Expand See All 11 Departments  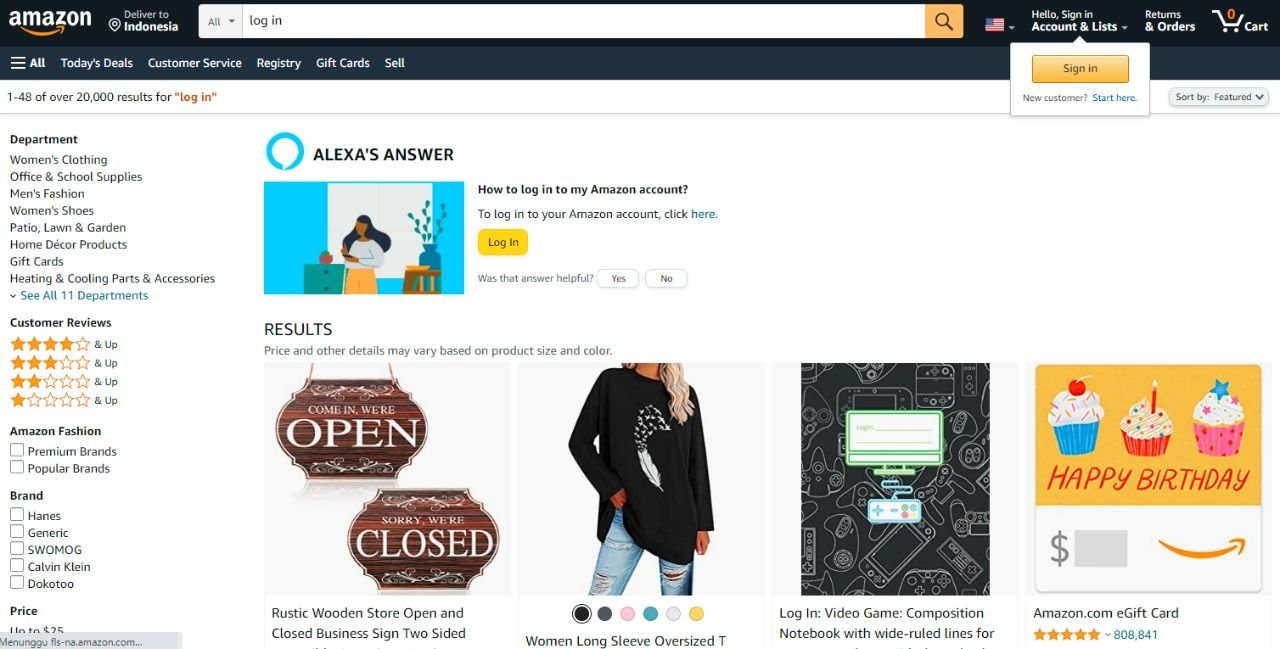(79, 295)
